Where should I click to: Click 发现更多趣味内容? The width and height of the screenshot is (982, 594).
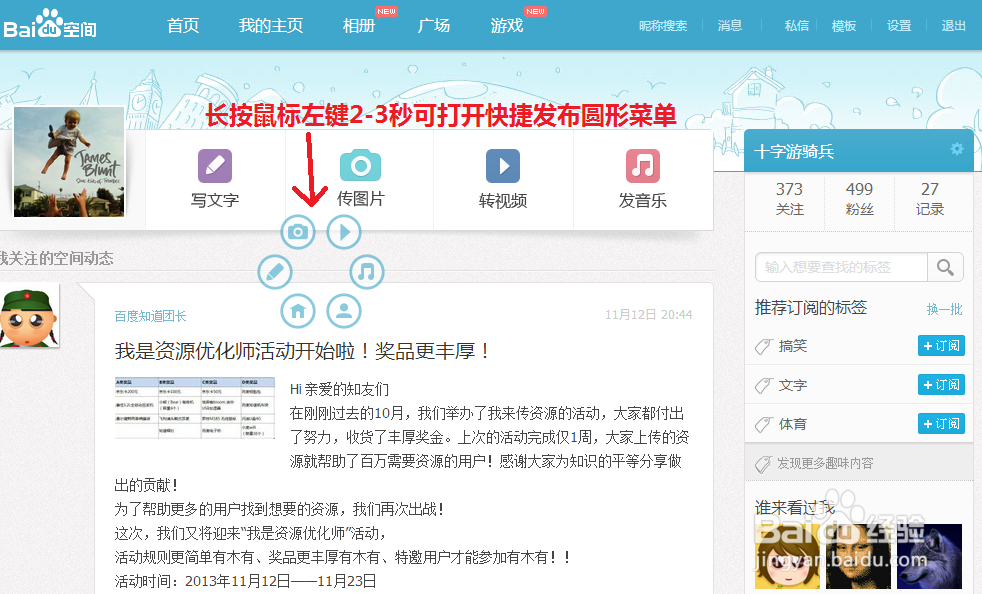coord(825,463)
